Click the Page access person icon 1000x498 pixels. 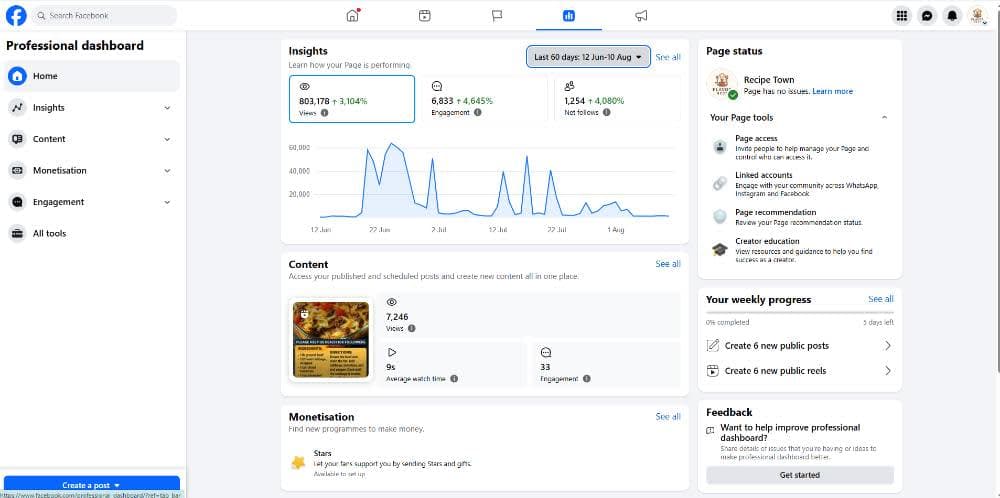(720, 147)
